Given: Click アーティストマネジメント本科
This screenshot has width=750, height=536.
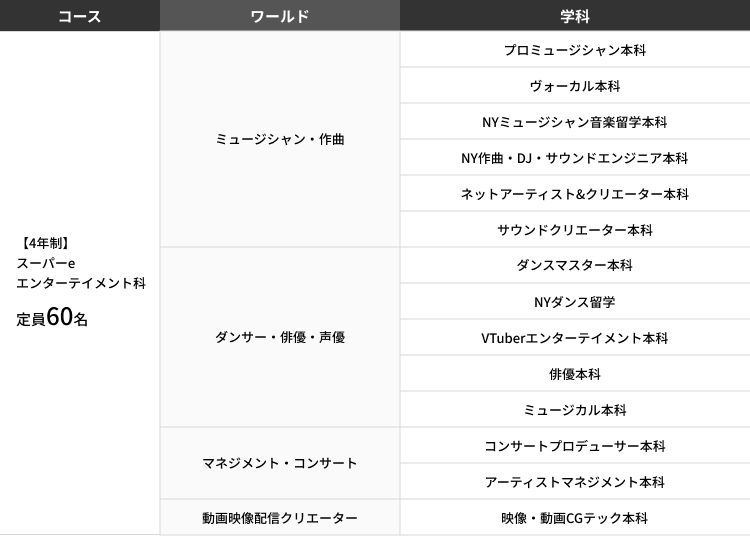Looking at the screenshot, I should point(575,482).
